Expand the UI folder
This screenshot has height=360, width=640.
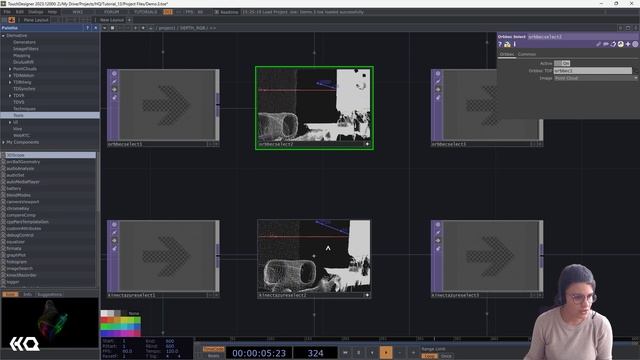tap(10, 122)
